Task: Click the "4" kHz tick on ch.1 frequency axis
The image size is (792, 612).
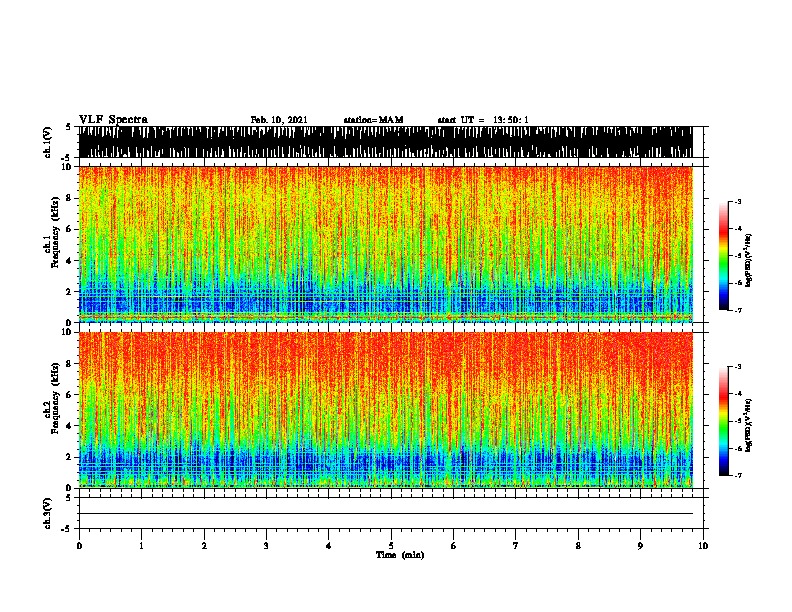Action: coord(70,261)
